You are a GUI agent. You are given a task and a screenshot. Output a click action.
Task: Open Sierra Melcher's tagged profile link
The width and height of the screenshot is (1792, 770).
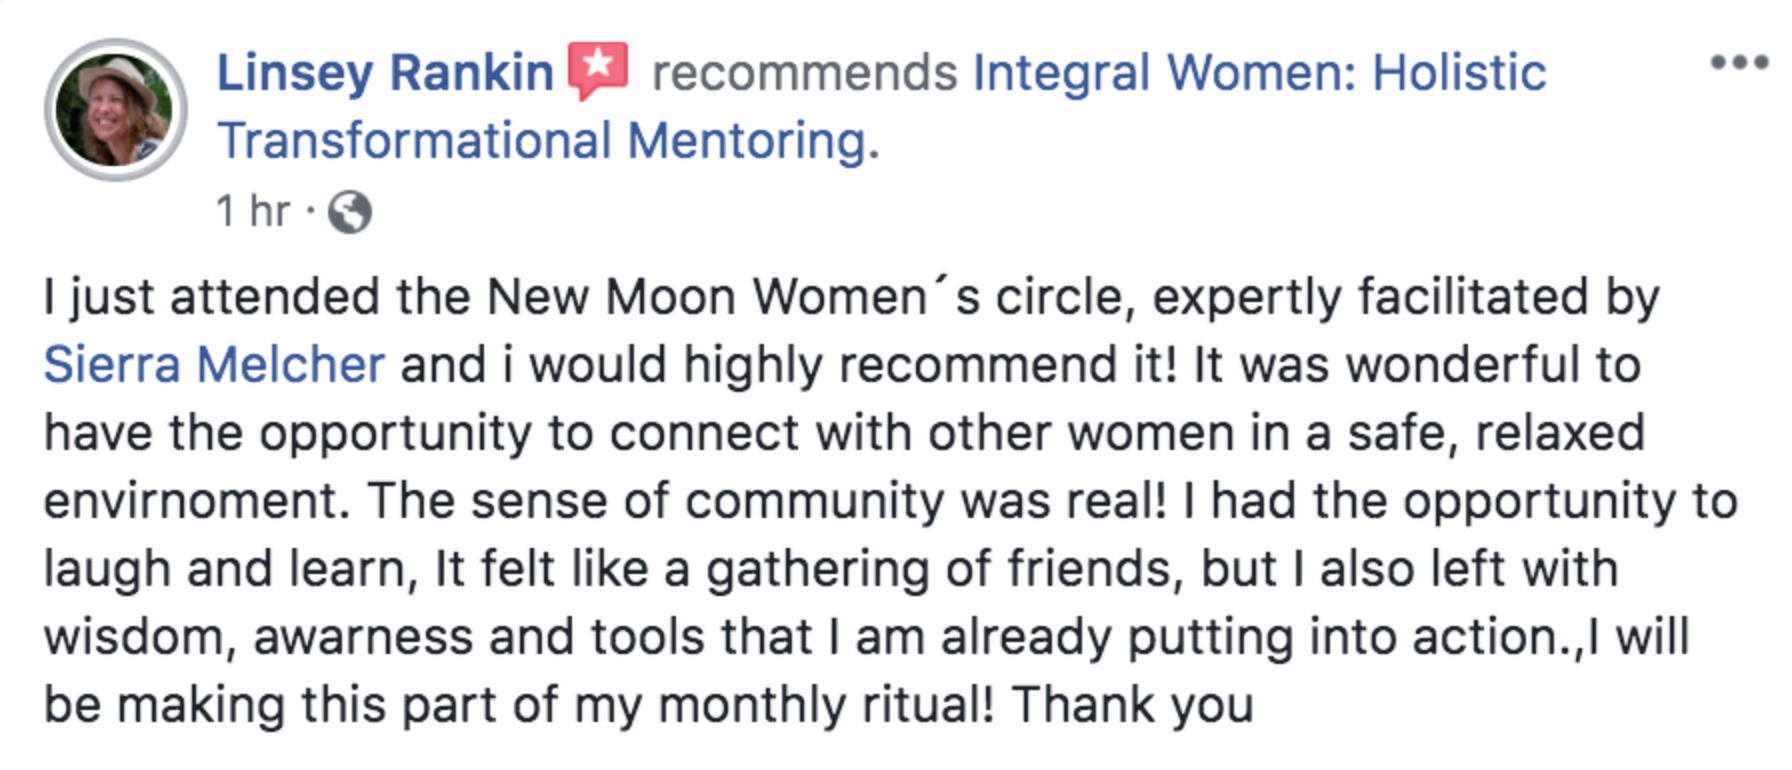click(x=214, y=365)
